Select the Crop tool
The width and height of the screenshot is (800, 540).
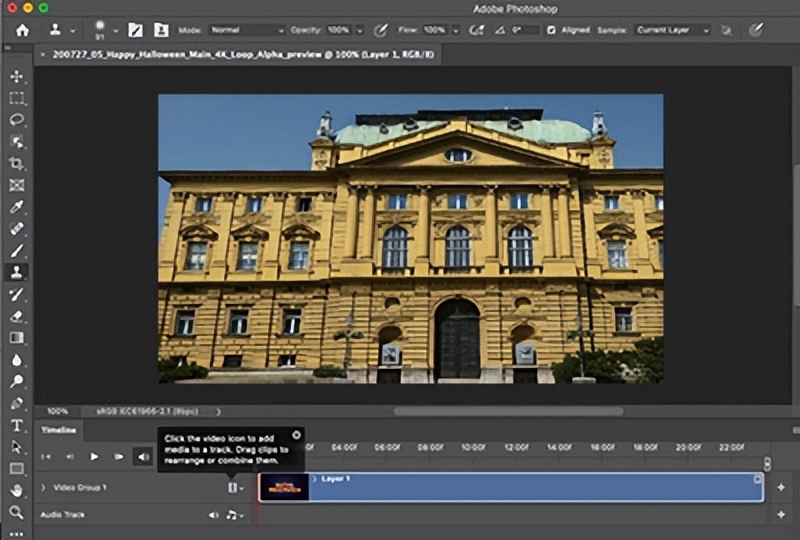17,163
